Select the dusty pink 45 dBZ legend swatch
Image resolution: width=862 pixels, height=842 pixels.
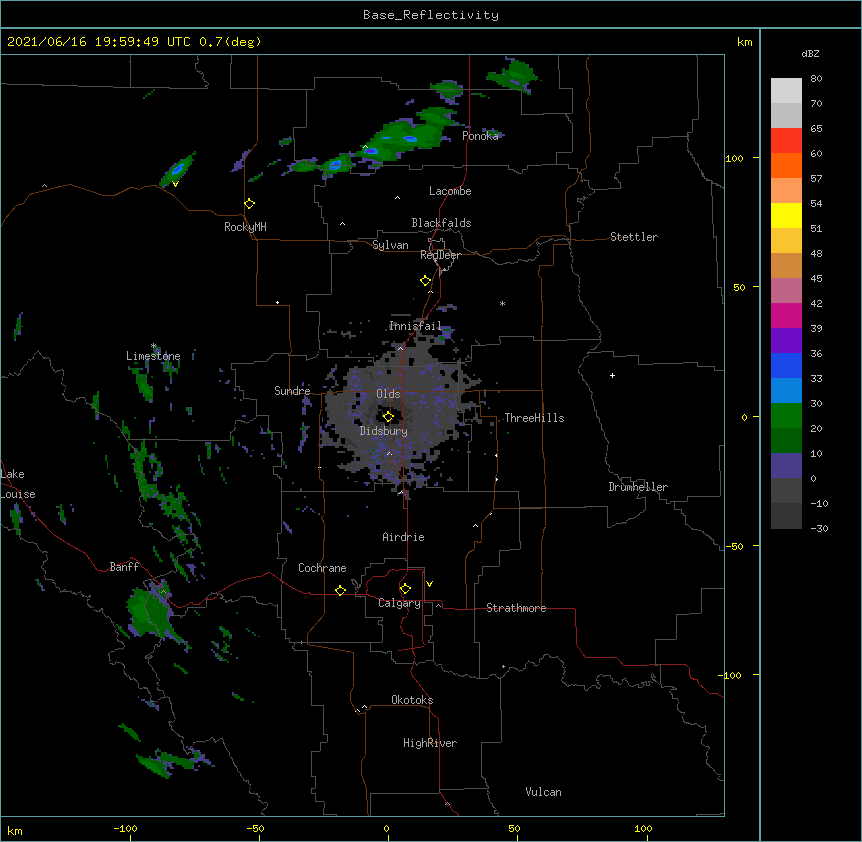coord(786,291)
